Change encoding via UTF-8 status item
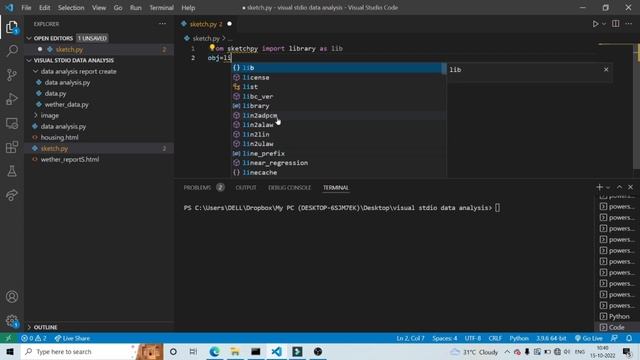Screen dimensions: 640x360 tap(473, 338)
